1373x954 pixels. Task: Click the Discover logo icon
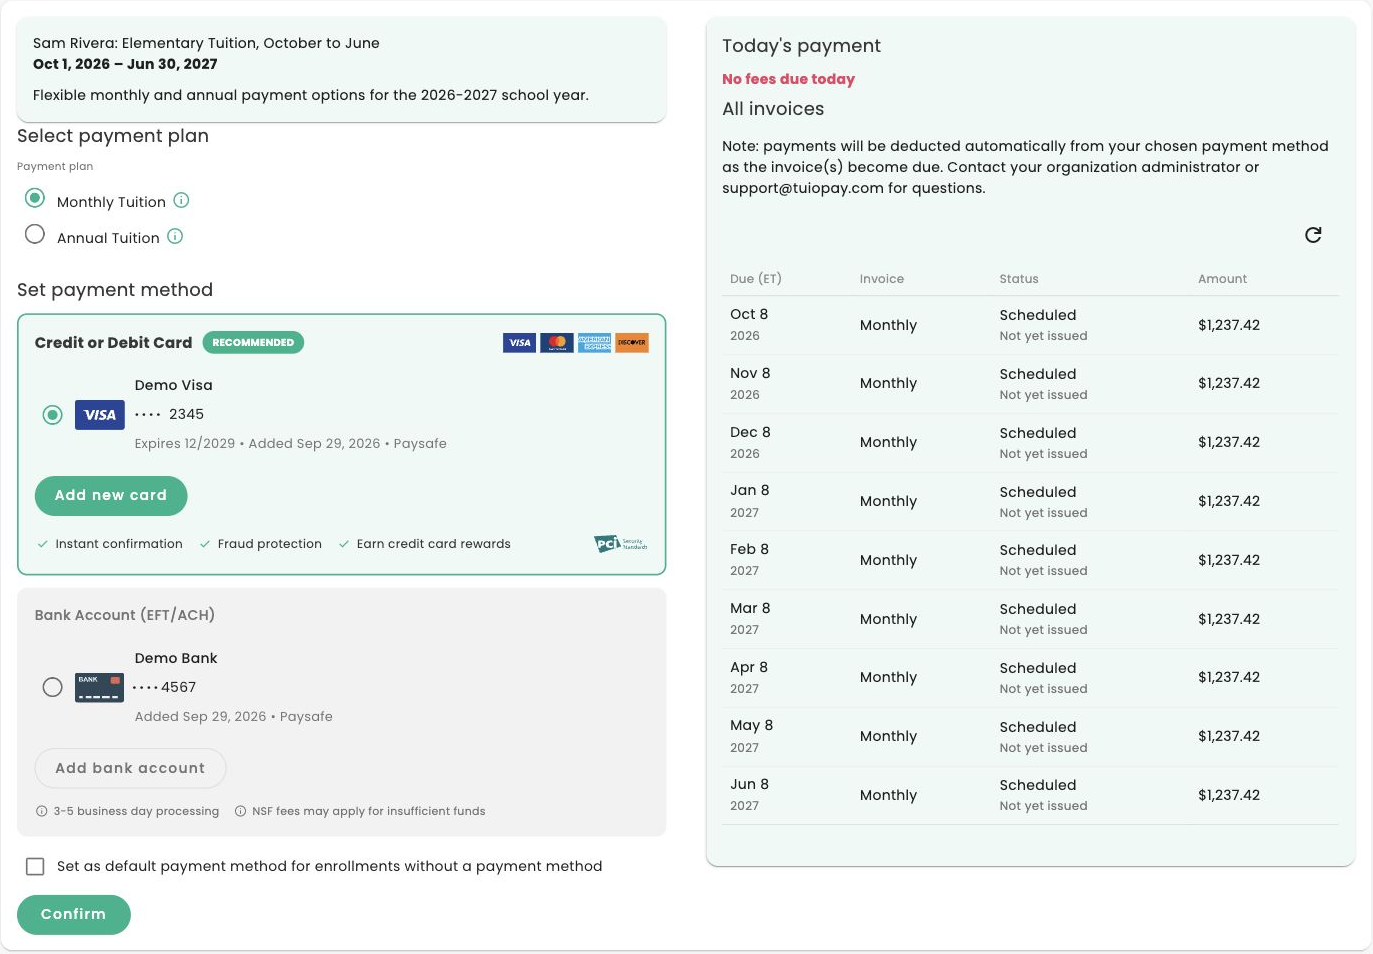tap(632, 343)
